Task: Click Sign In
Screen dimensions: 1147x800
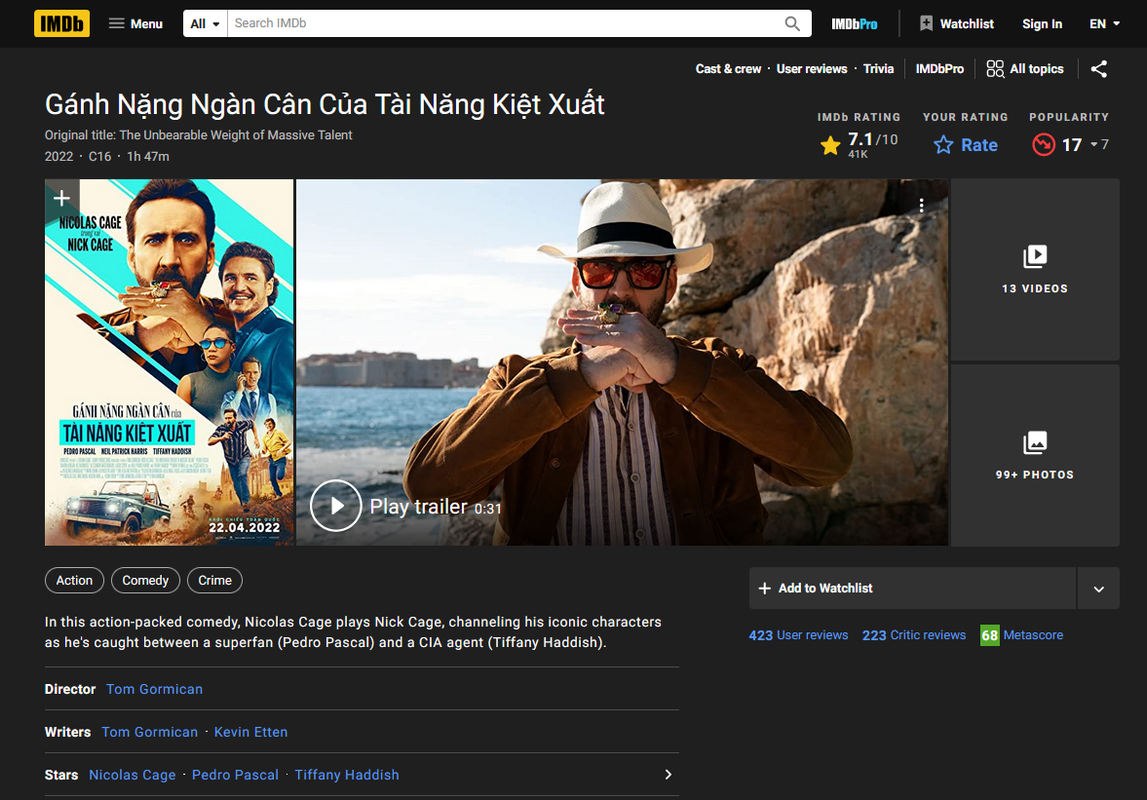Action: (x=1042, y=23)
